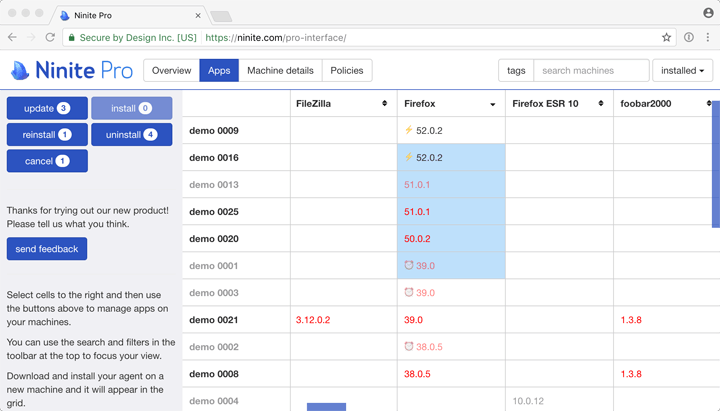Click the update button with 3 pending
720x411 pixels.
click(x=47, y=108)
